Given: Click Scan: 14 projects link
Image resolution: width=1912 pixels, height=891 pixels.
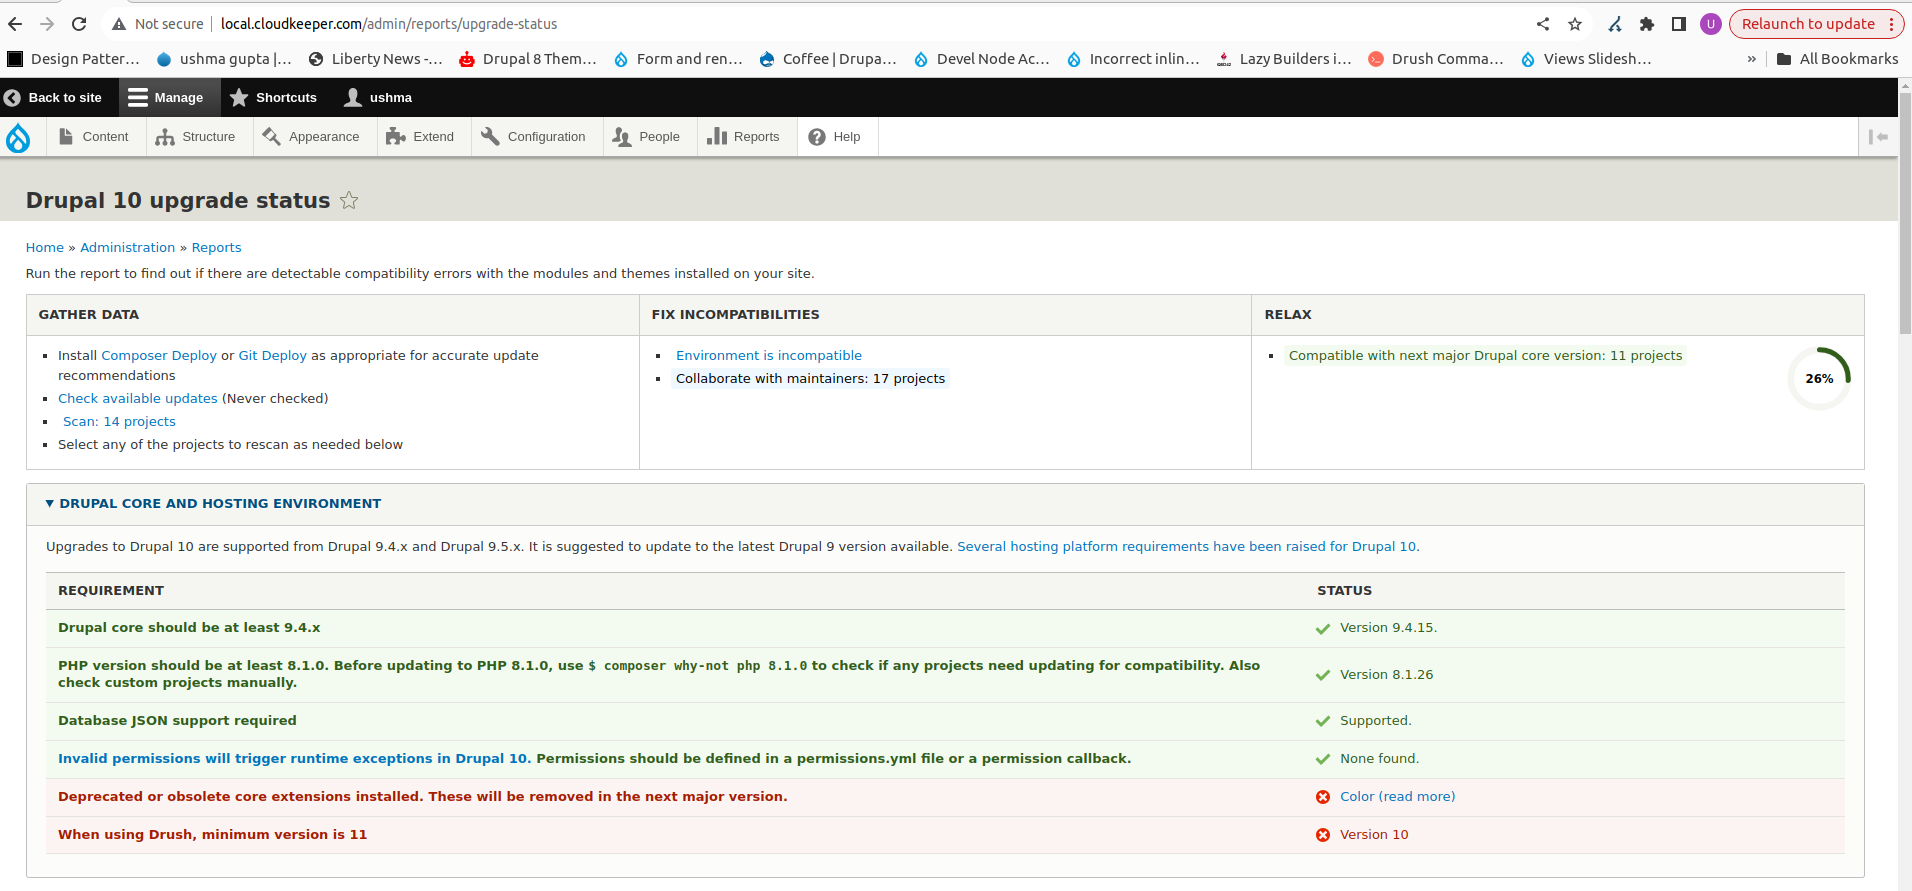Looking at the screenshot, I should (x=119, y=422).
